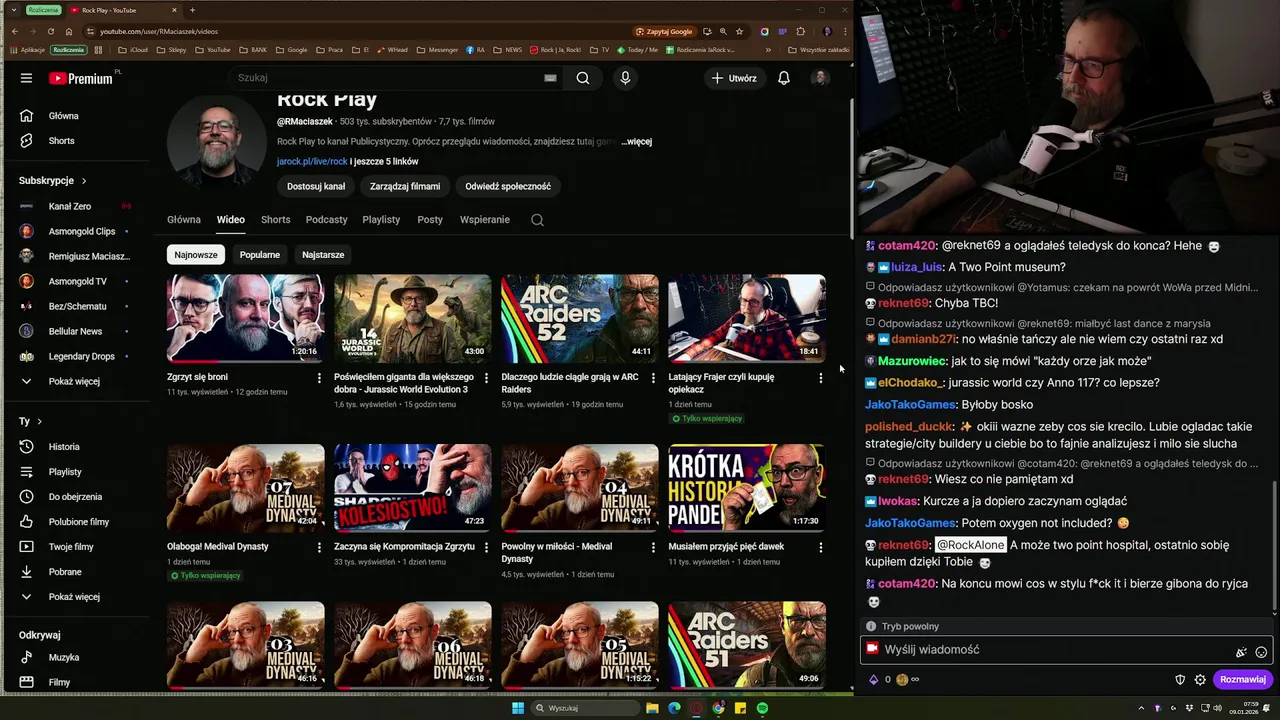Viewport: 1280px width, 720px height.
Task: Open browser extensions puzzle icon
Action: click(x=800, y=32)
